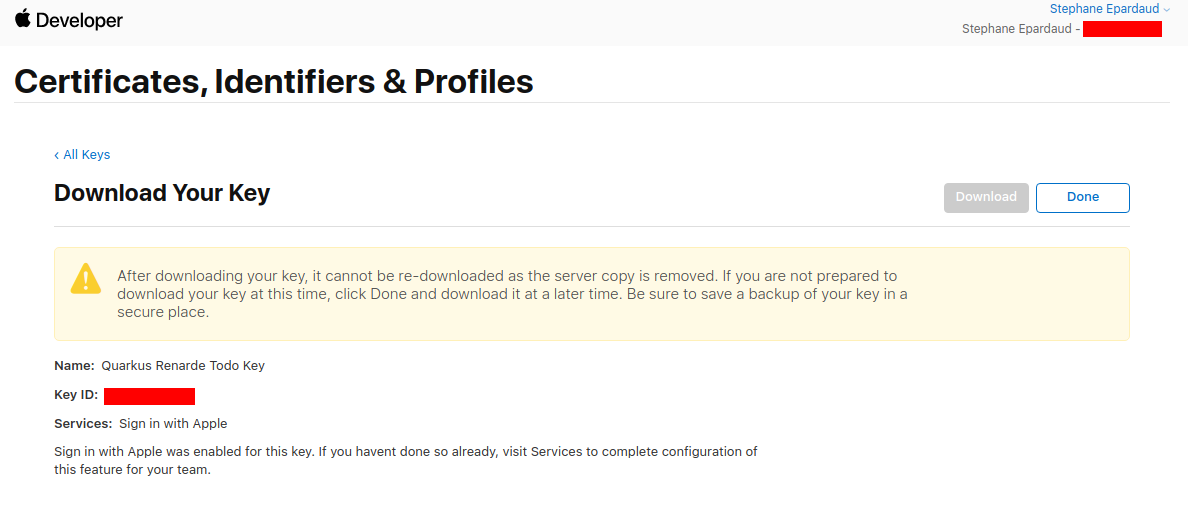
Task: Click the yellow warning triangle icon
Action: click(86, 279)
